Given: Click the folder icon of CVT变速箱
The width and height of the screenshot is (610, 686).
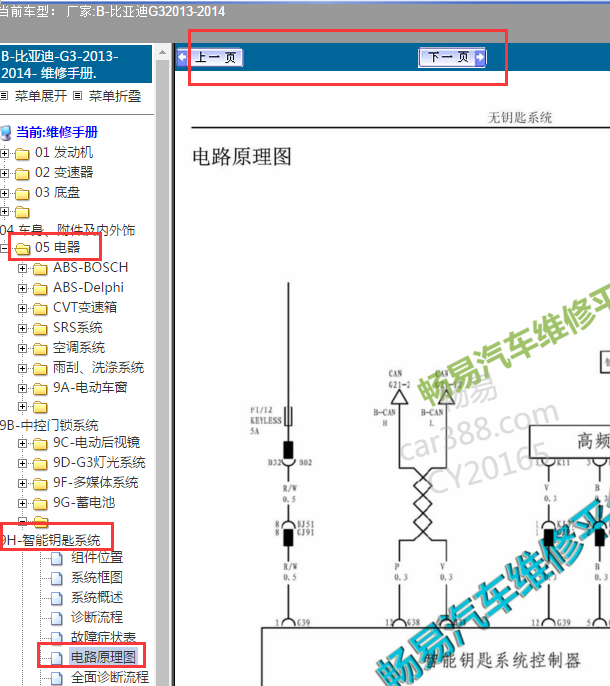Looking at the screenshot, I should click(40, 309).
